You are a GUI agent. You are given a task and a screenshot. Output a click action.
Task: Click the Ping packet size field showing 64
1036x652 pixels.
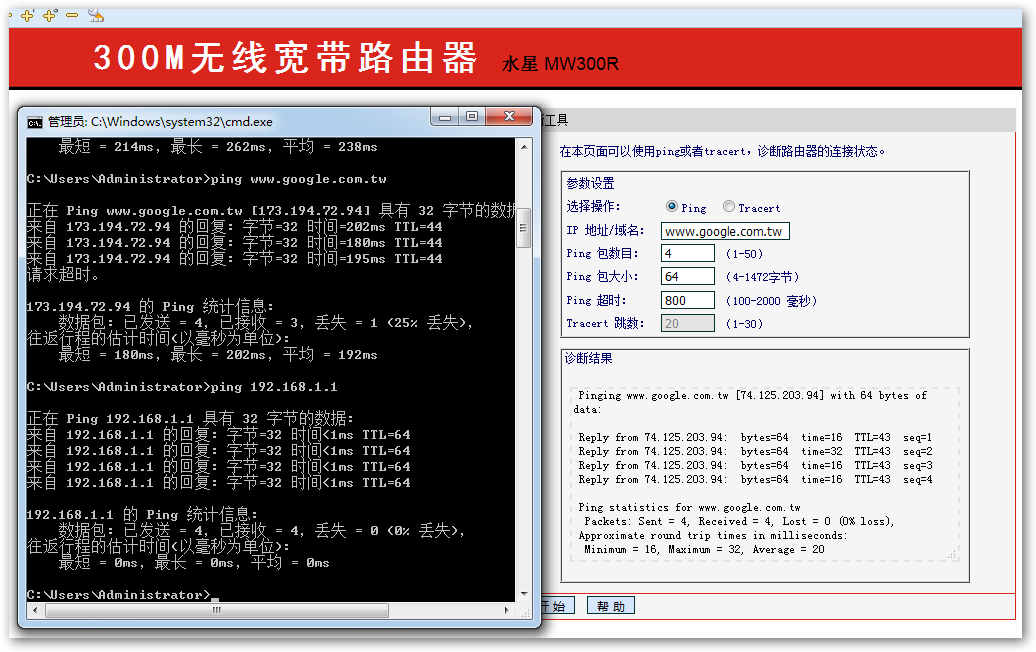click(x=688, y=277)
